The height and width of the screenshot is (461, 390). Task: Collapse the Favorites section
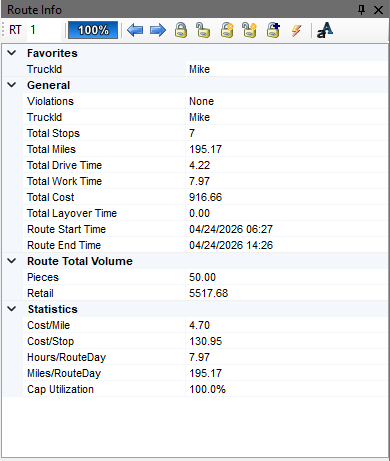tap(12, 53)
